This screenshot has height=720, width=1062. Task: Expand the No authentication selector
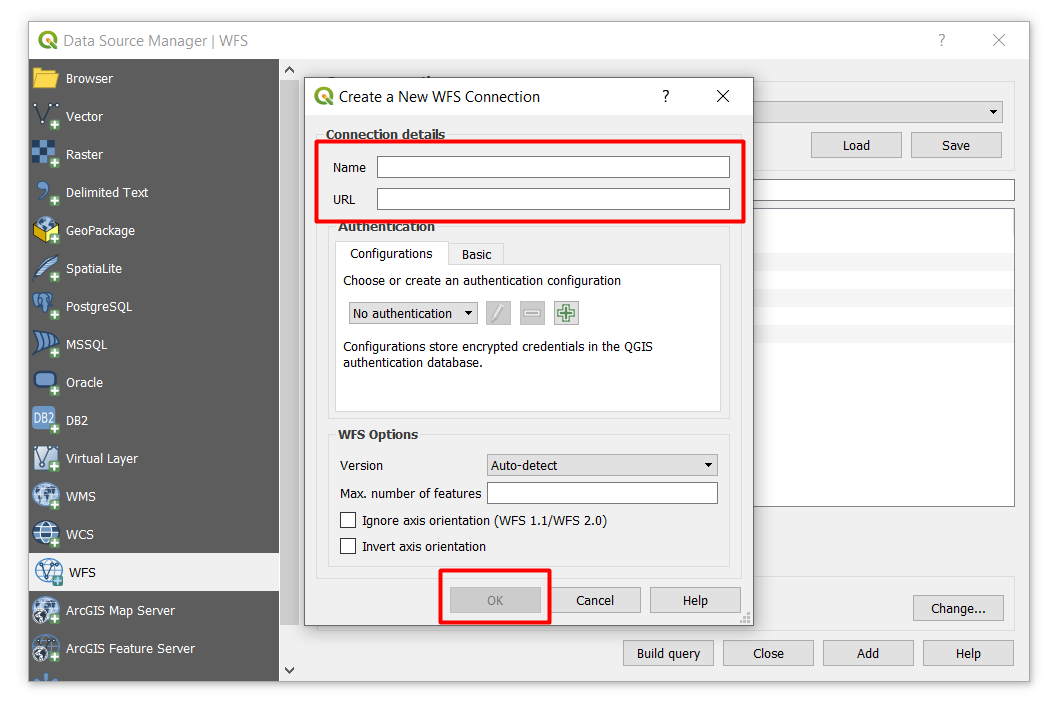click(413, 313)
